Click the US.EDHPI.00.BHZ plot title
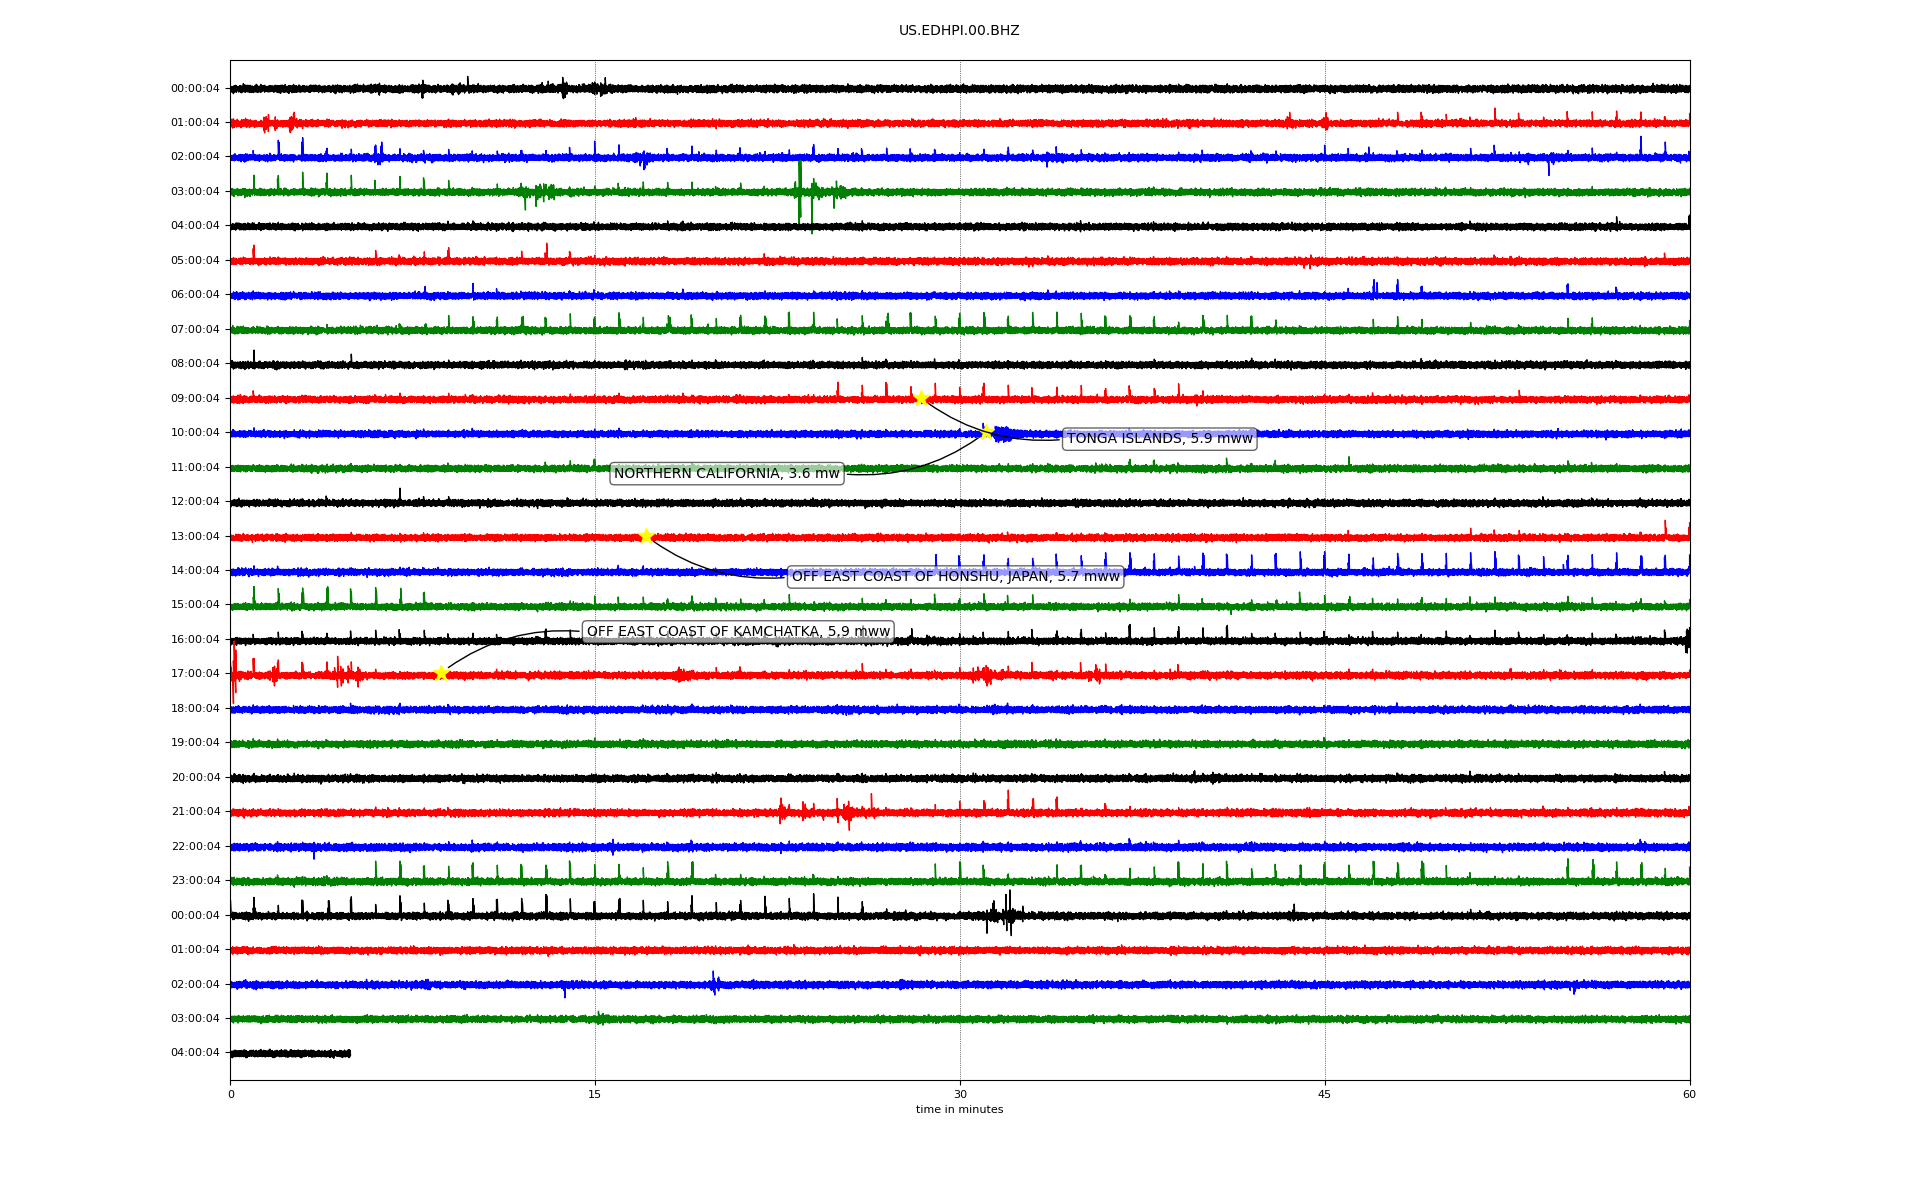The image size is (1920, 1200). (959, 31)
